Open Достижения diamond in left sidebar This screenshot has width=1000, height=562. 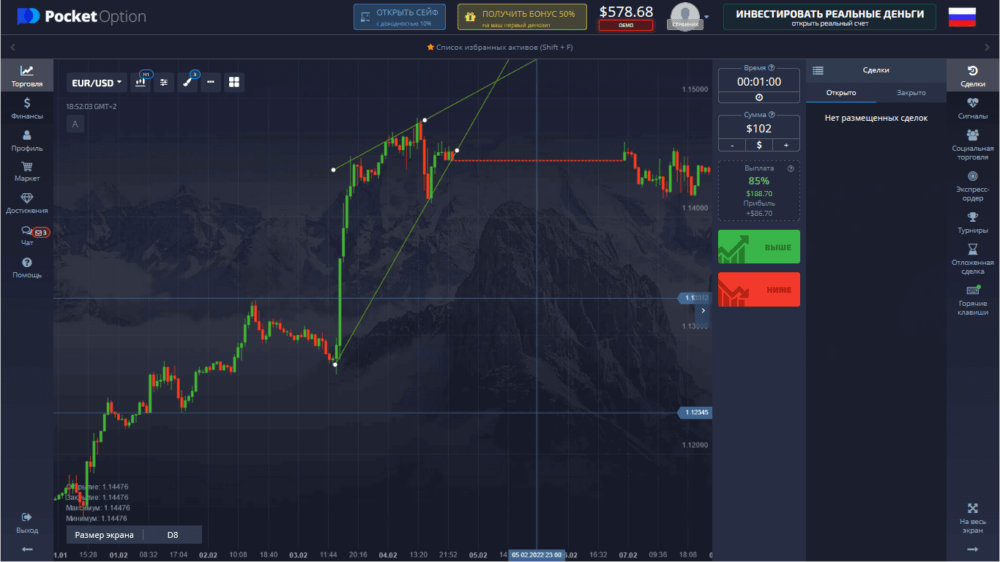tap(27, 203)
